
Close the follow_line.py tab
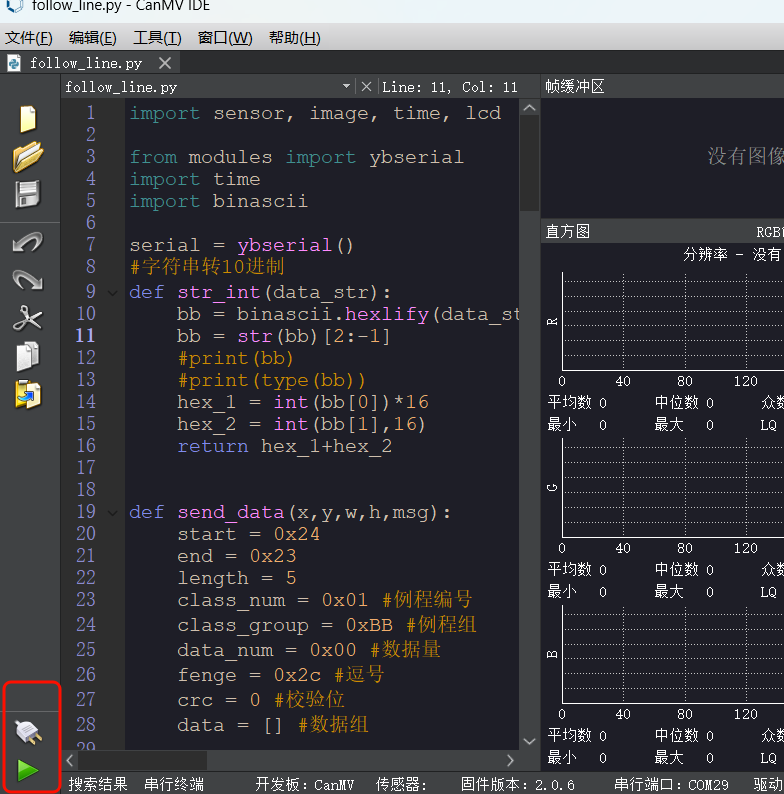165,63
